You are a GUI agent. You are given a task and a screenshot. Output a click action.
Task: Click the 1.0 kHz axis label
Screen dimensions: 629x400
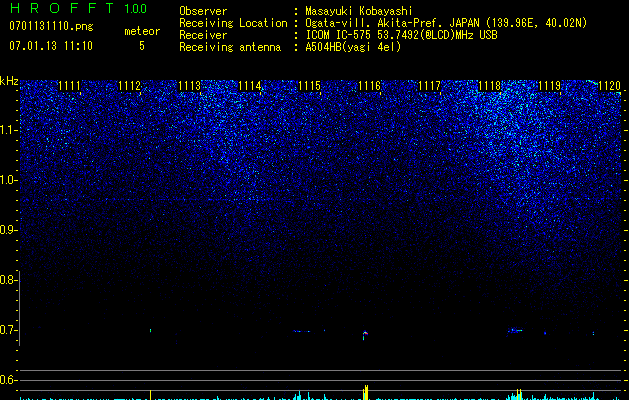pyautogui.click(x=8, y=180)
